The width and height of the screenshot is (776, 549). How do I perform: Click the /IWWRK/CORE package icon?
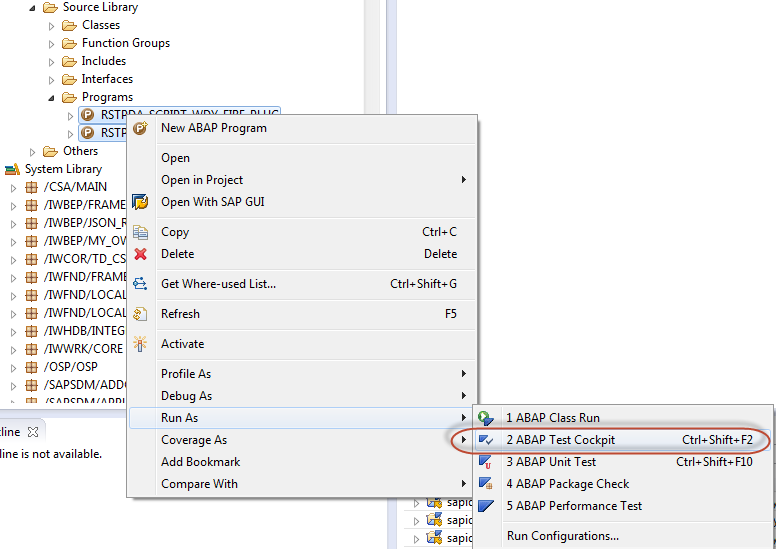pos(32,349)
